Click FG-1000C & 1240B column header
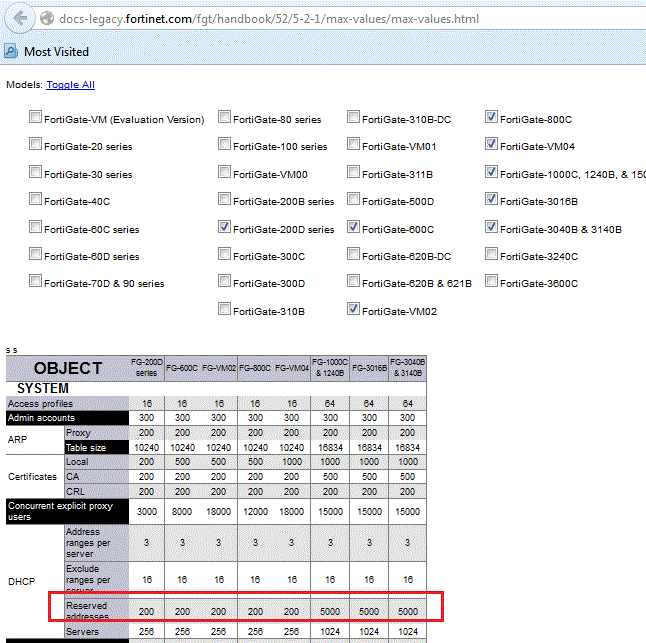This screenshot has height=643, width=646. [x=330, y=367]
